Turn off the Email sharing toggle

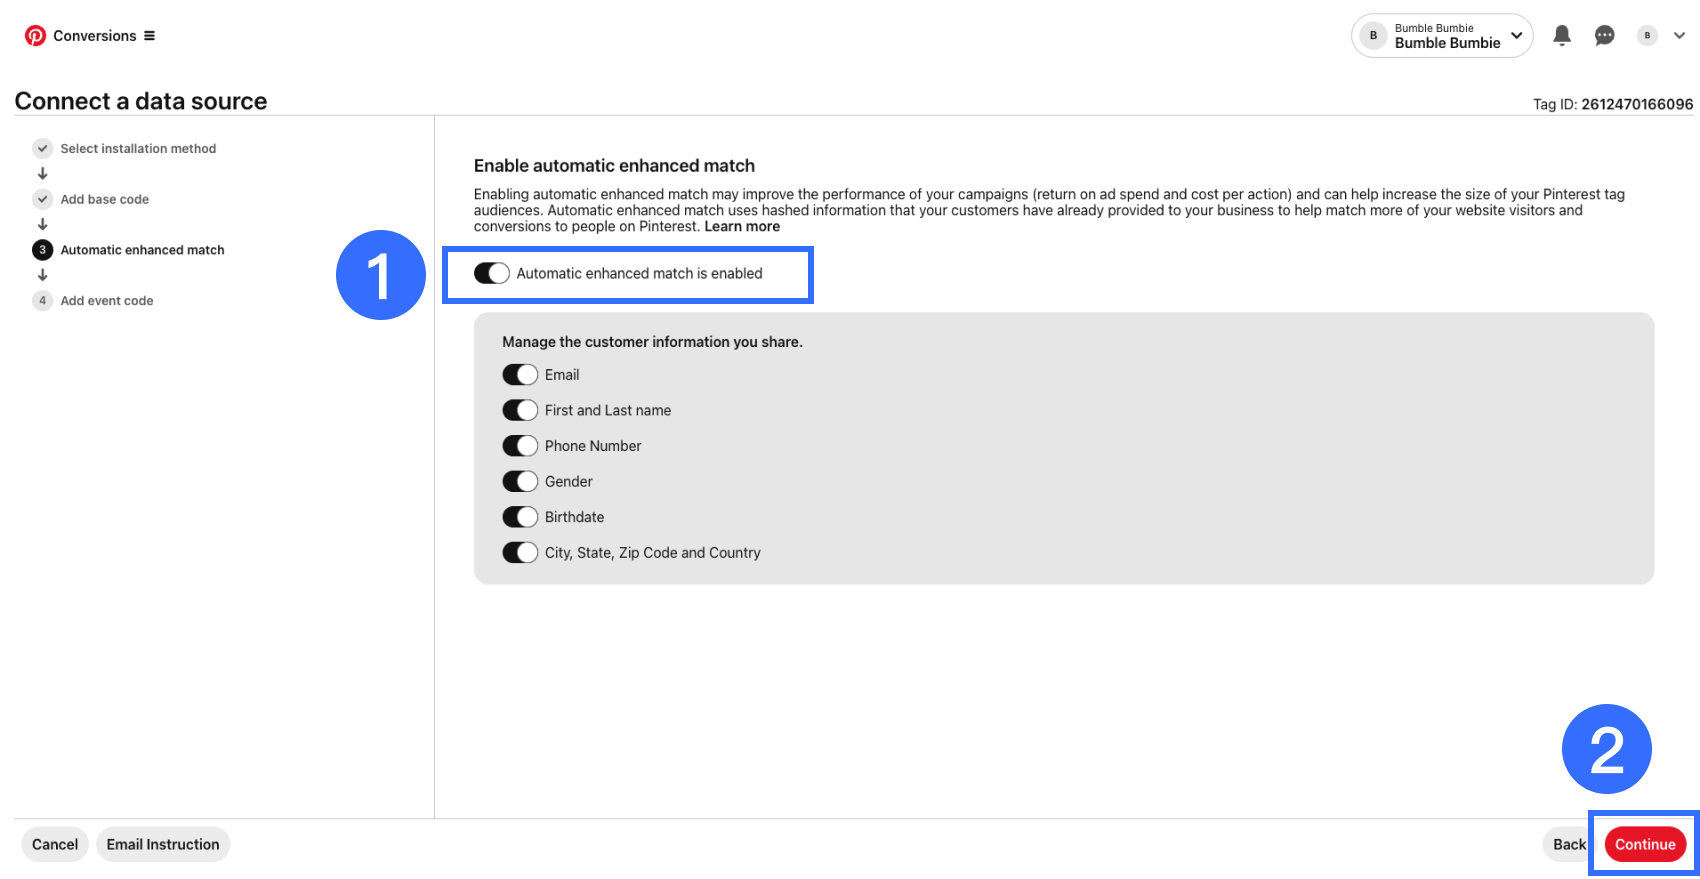pos(520,375)
